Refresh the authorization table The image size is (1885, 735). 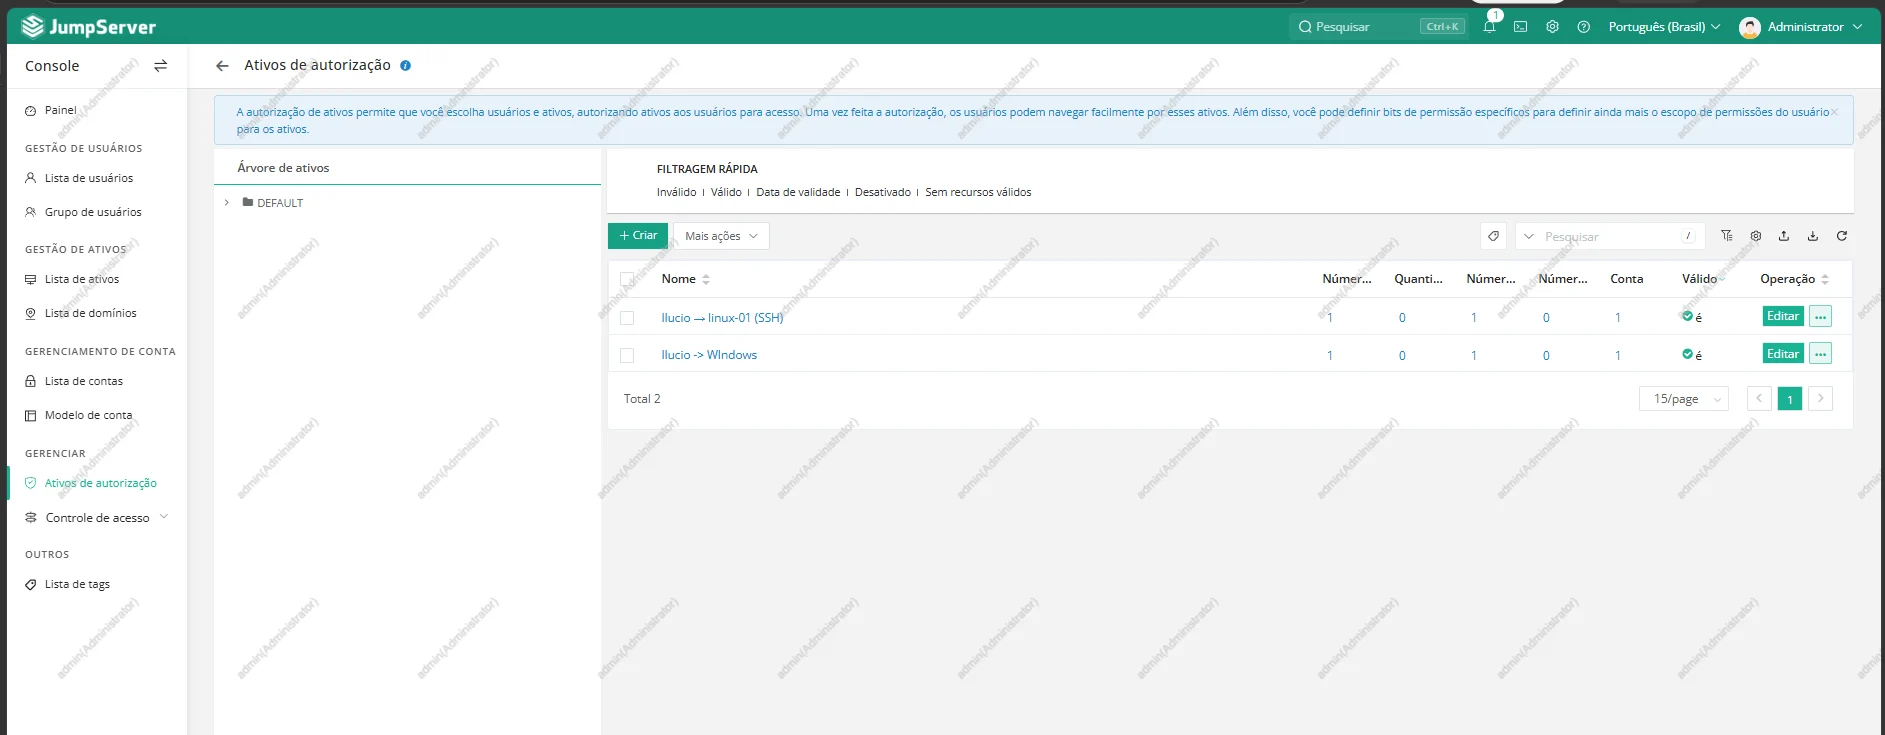pyautogui.click(x=1841, y=236)
